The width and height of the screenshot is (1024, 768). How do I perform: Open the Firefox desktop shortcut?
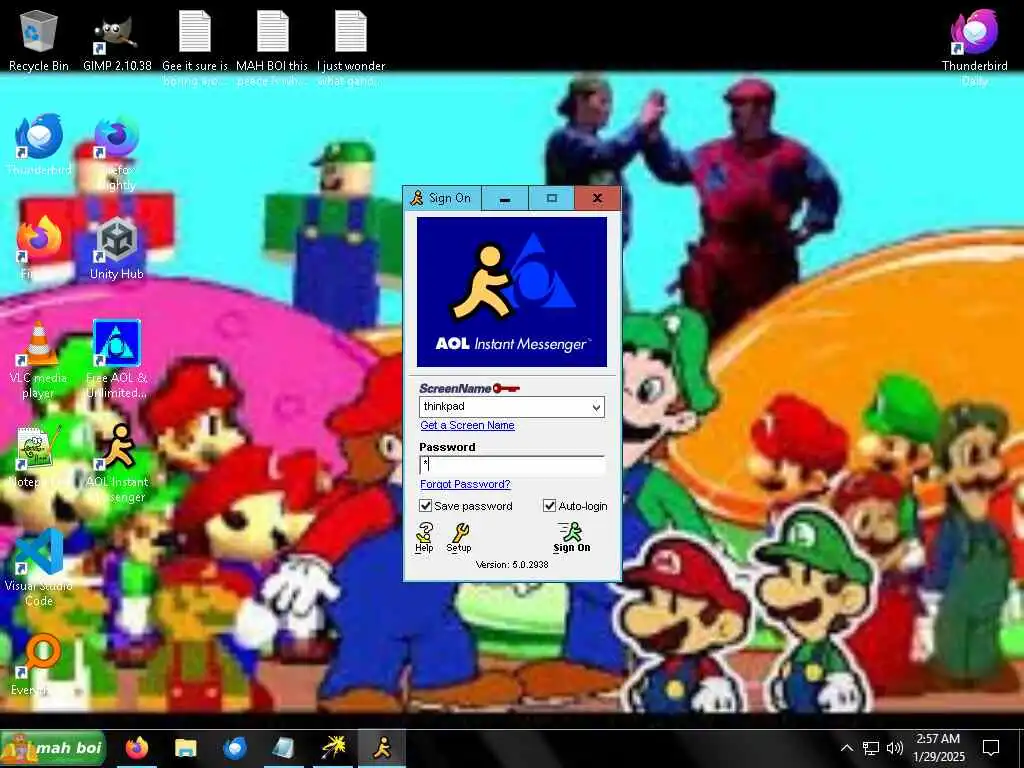pos(38,246)
